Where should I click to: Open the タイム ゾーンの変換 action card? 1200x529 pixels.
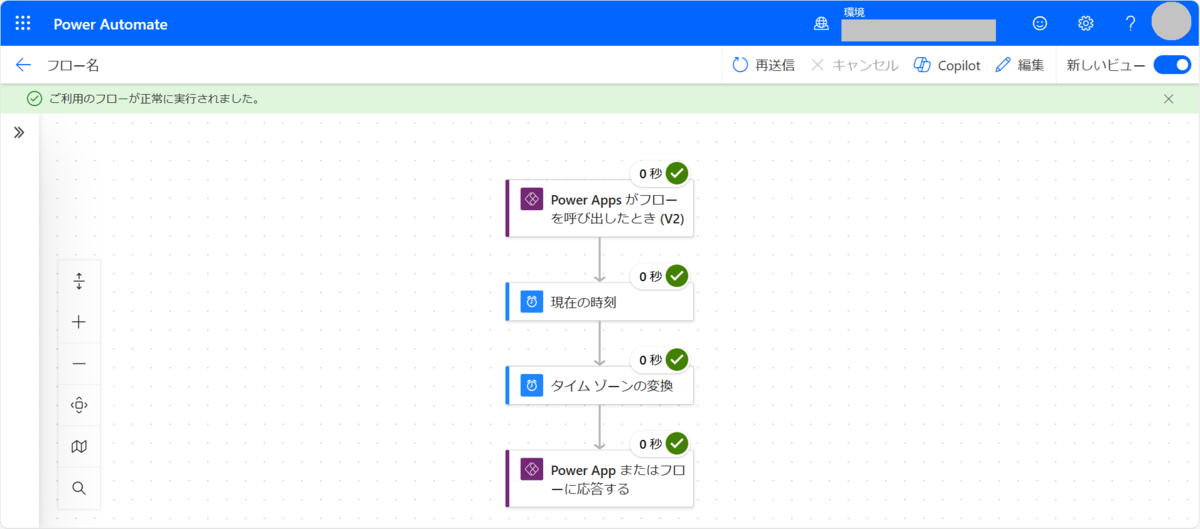point(599,385)
